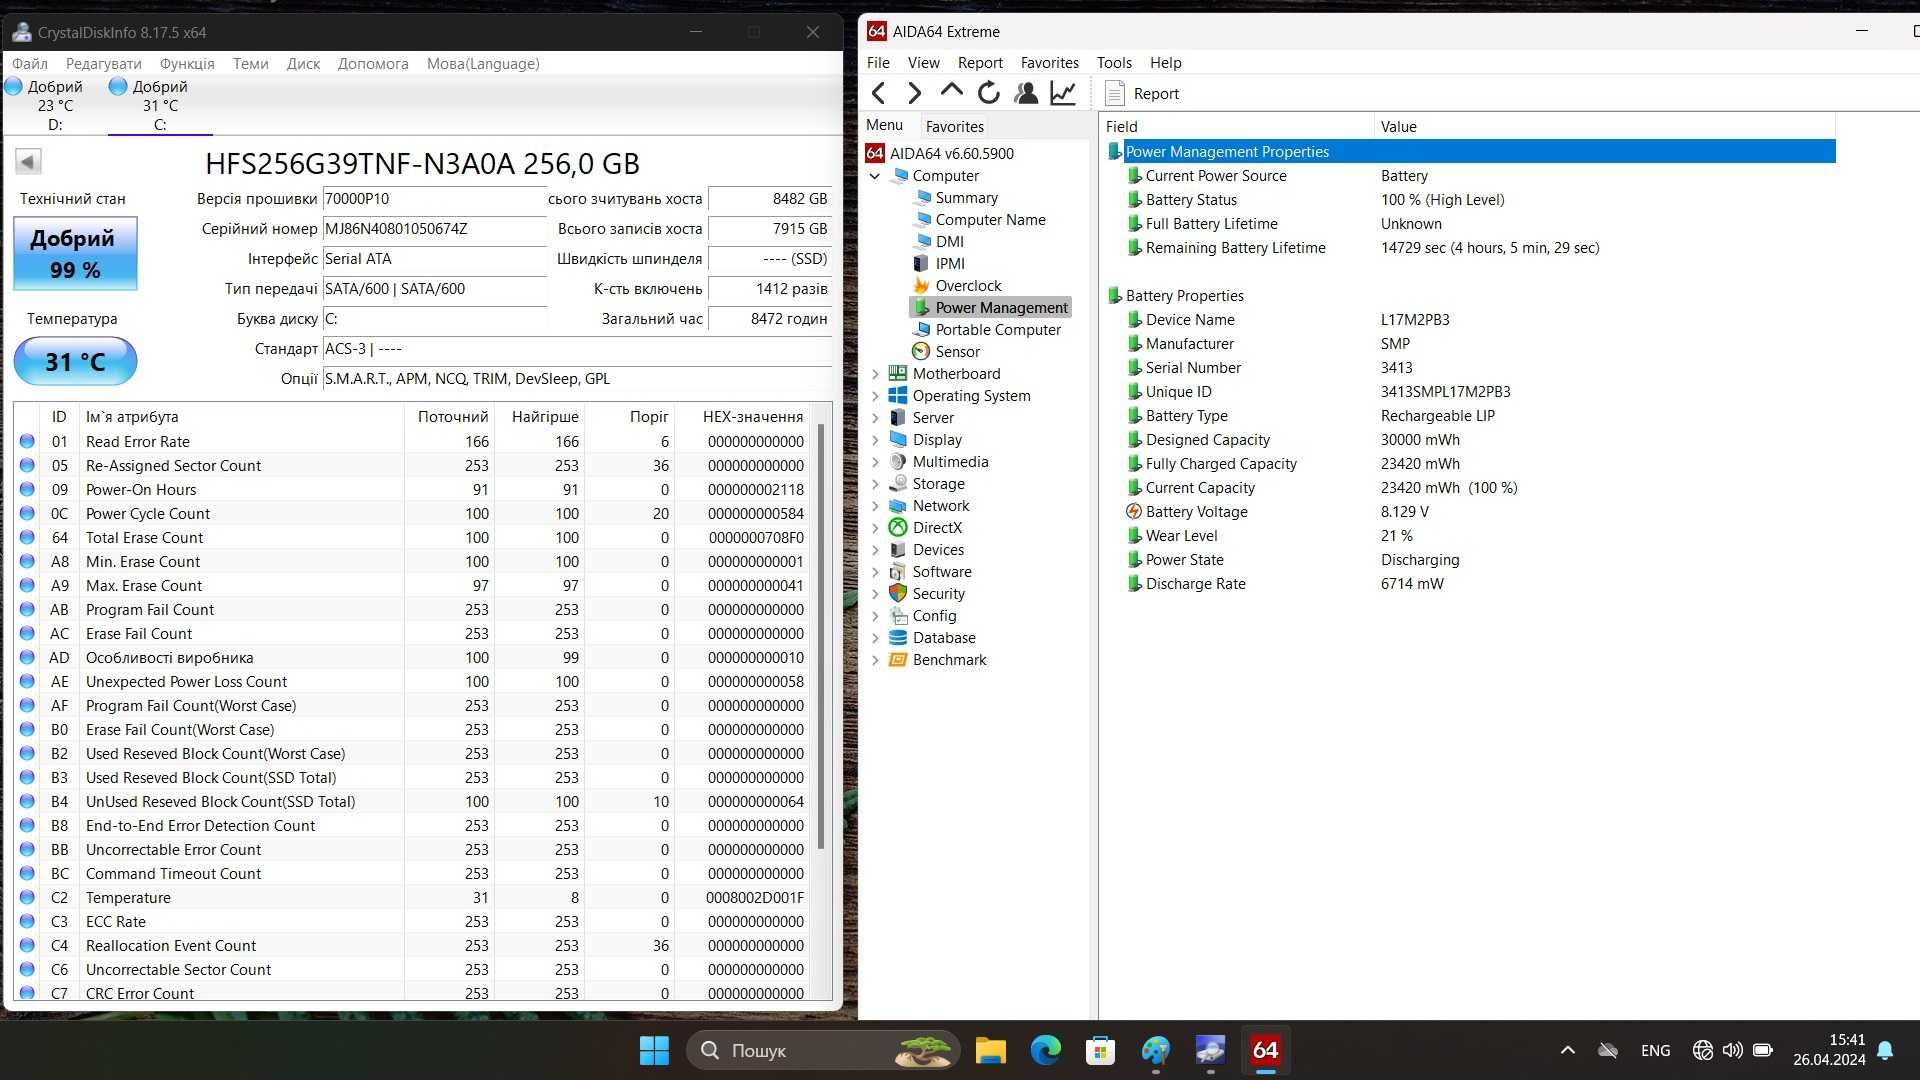Image resolution: width=1920 pixels, height=1080 pixels.
Task: Click the AIDA64 home navigation icon
Action: [948, 92]
